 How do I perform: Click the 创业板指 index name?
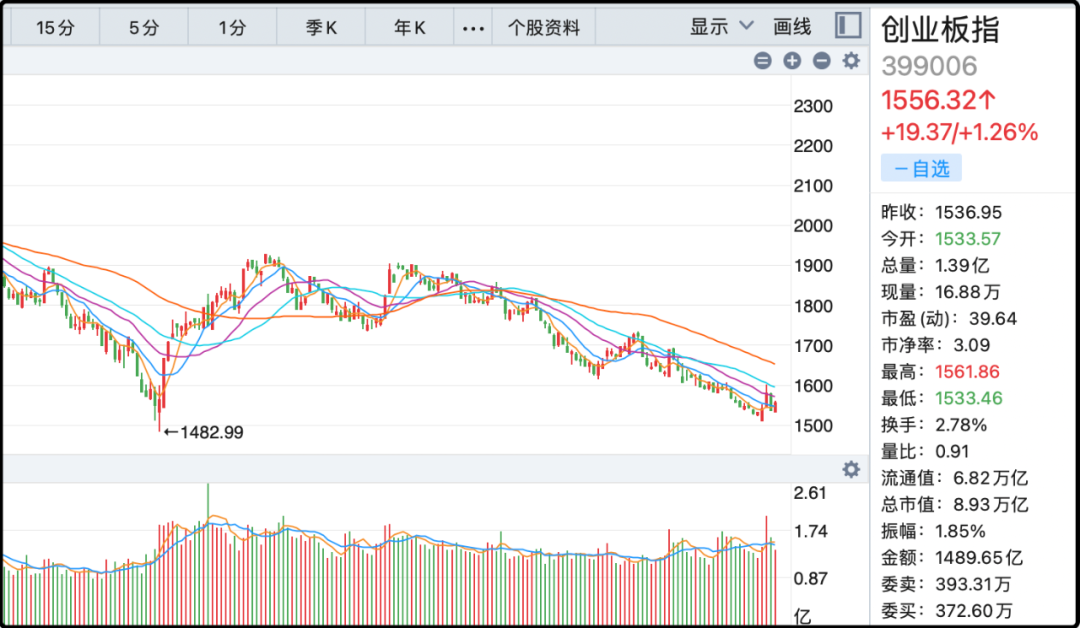[x=939, y=30]
